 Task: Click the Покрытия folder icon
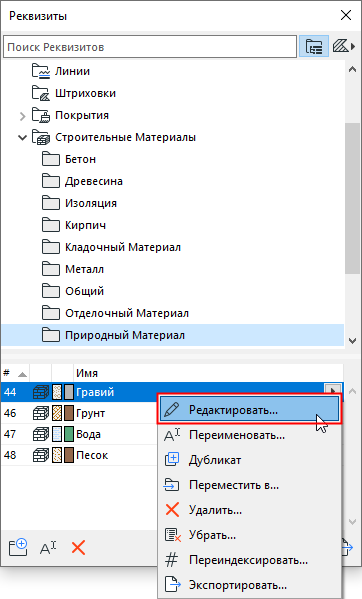pos(41,115)
